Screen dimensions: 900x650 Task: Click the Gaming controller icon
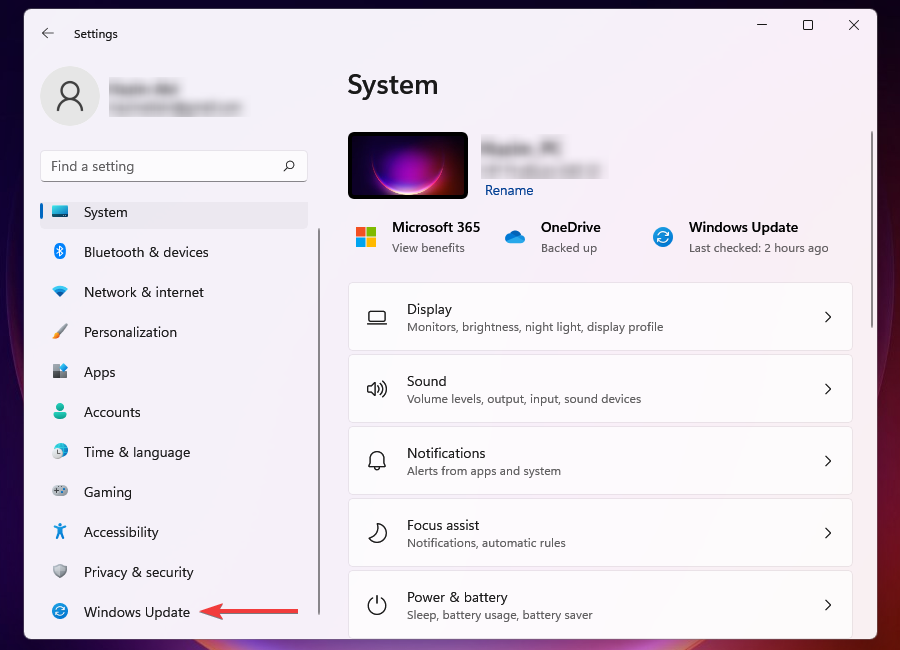pyautogui.click(x=60, y=491)
